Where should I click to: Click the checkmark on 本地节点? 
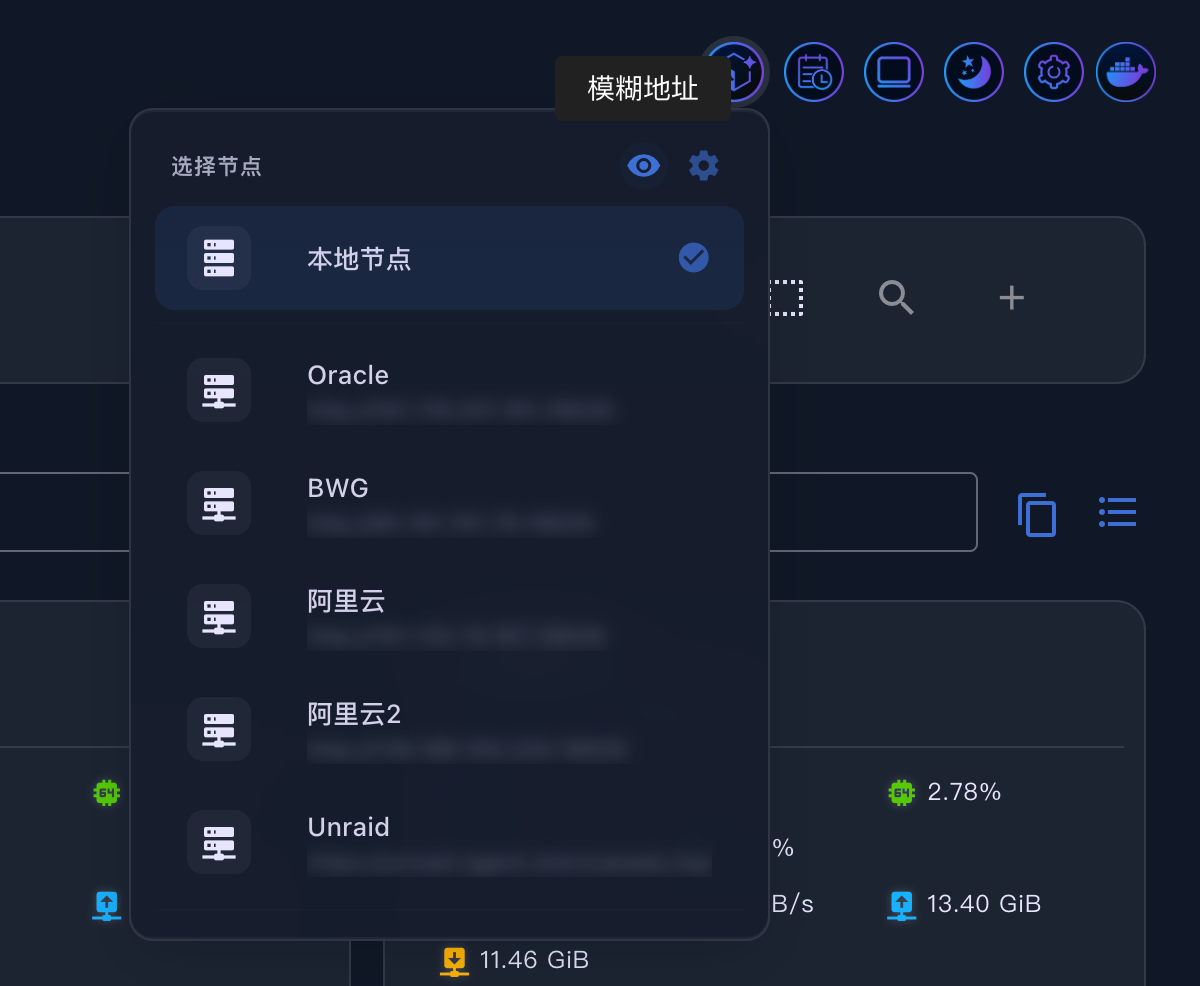tap(693, 258)
